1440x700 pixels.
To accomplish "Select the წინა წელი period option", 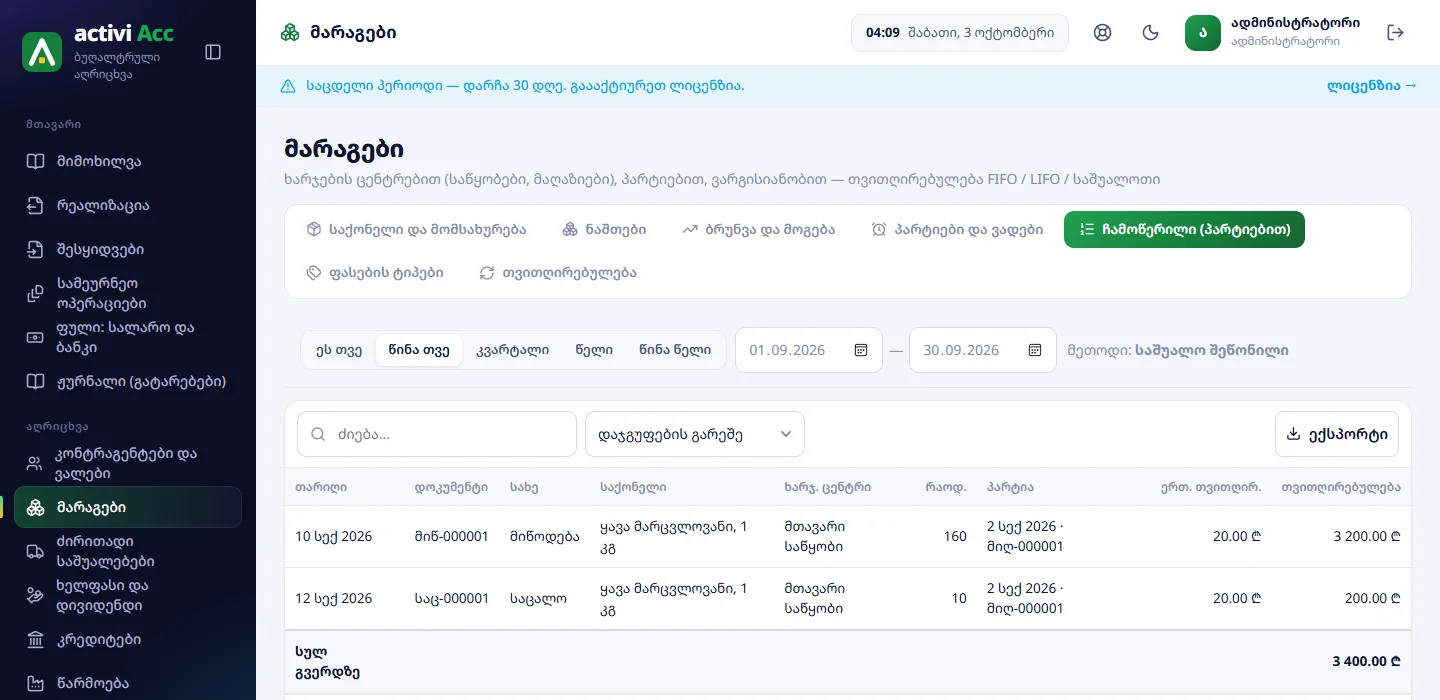I will 675,350.
